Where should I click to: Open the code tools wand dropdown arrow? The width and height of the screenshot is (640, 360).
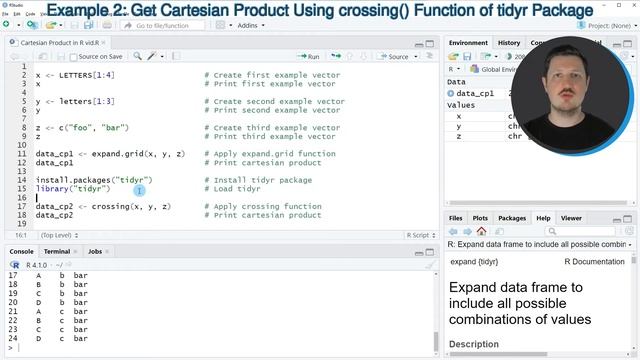[162, 56]
